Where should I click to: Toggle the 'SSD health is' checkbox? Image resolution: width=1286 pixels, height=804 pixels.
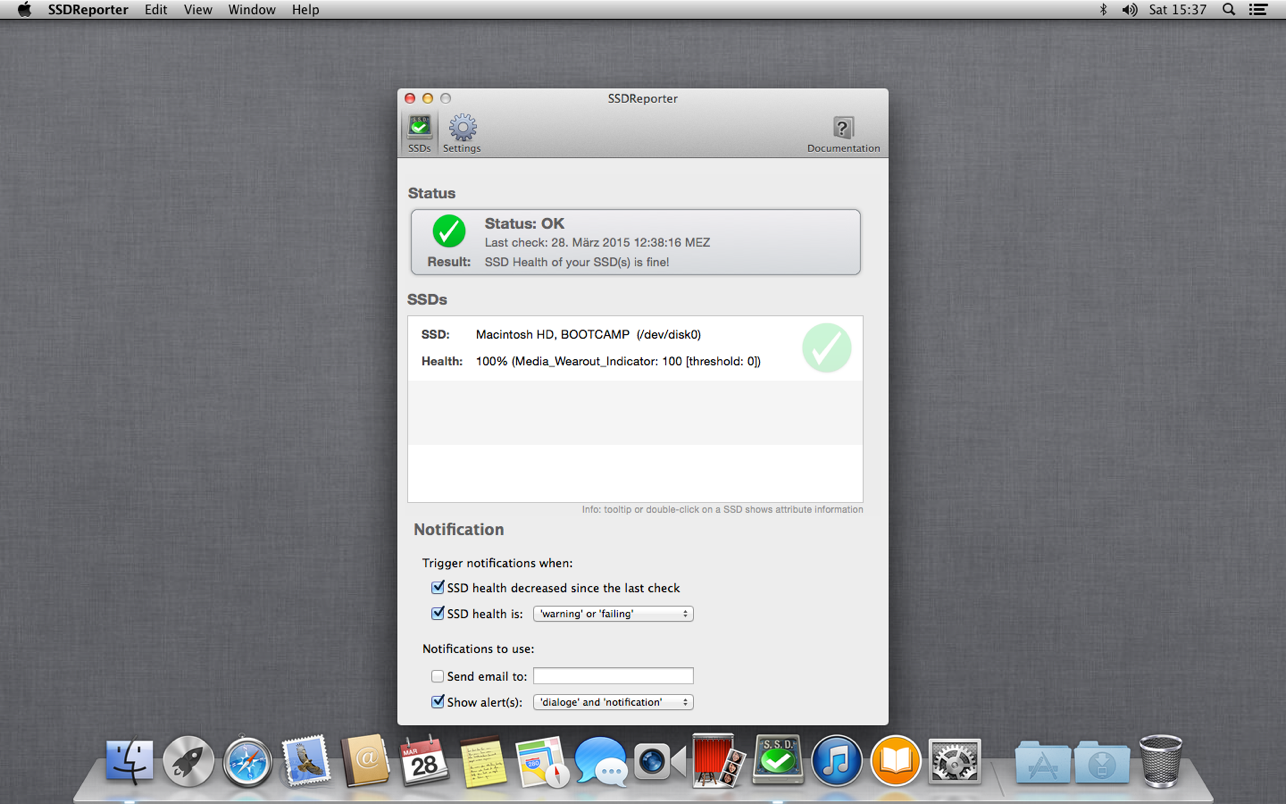click(437, 614)
